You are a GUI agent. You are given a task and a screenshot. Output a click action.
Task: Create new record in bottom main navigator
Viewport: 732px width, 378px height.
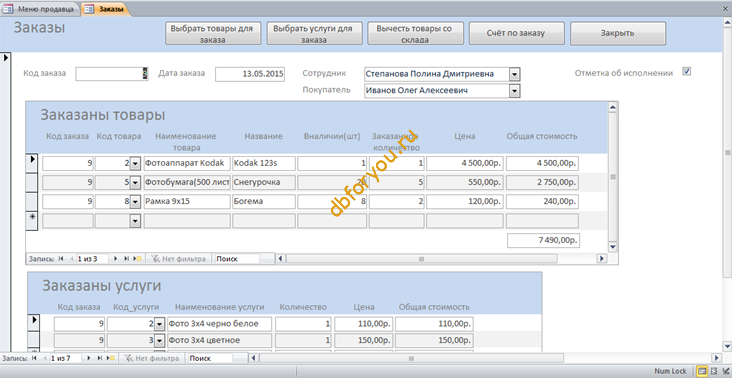111,358
